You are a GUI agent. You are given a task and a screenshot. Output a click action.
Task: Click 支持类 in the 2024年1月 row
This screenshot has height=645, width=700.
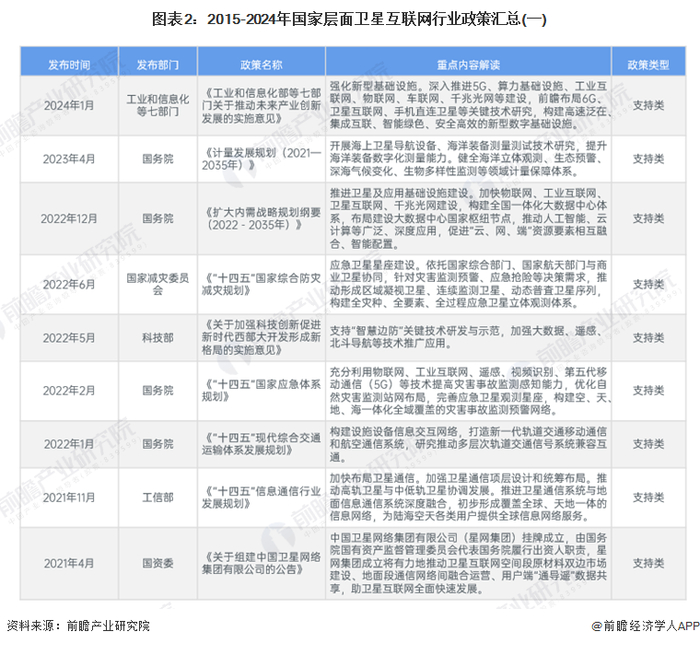648,105
